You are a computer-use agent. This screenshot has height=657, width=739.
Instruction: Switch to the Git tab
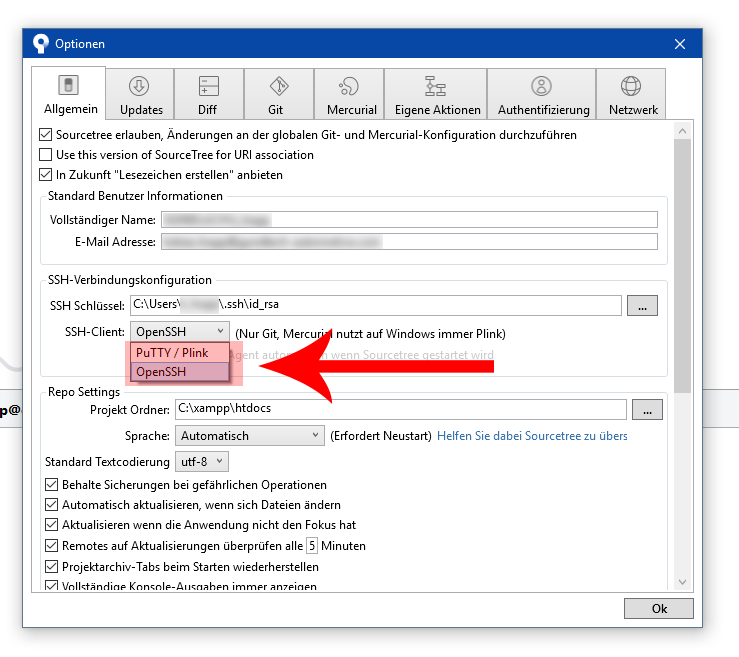[279, 94]
